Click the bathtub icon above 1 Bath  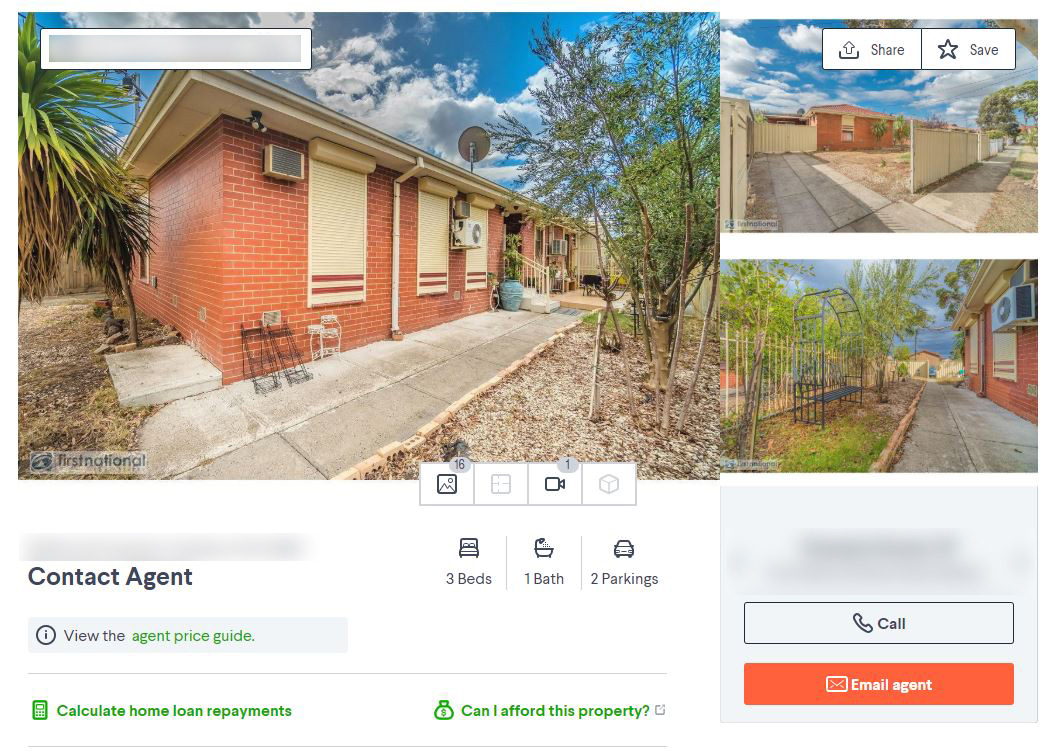coord(543,548)
